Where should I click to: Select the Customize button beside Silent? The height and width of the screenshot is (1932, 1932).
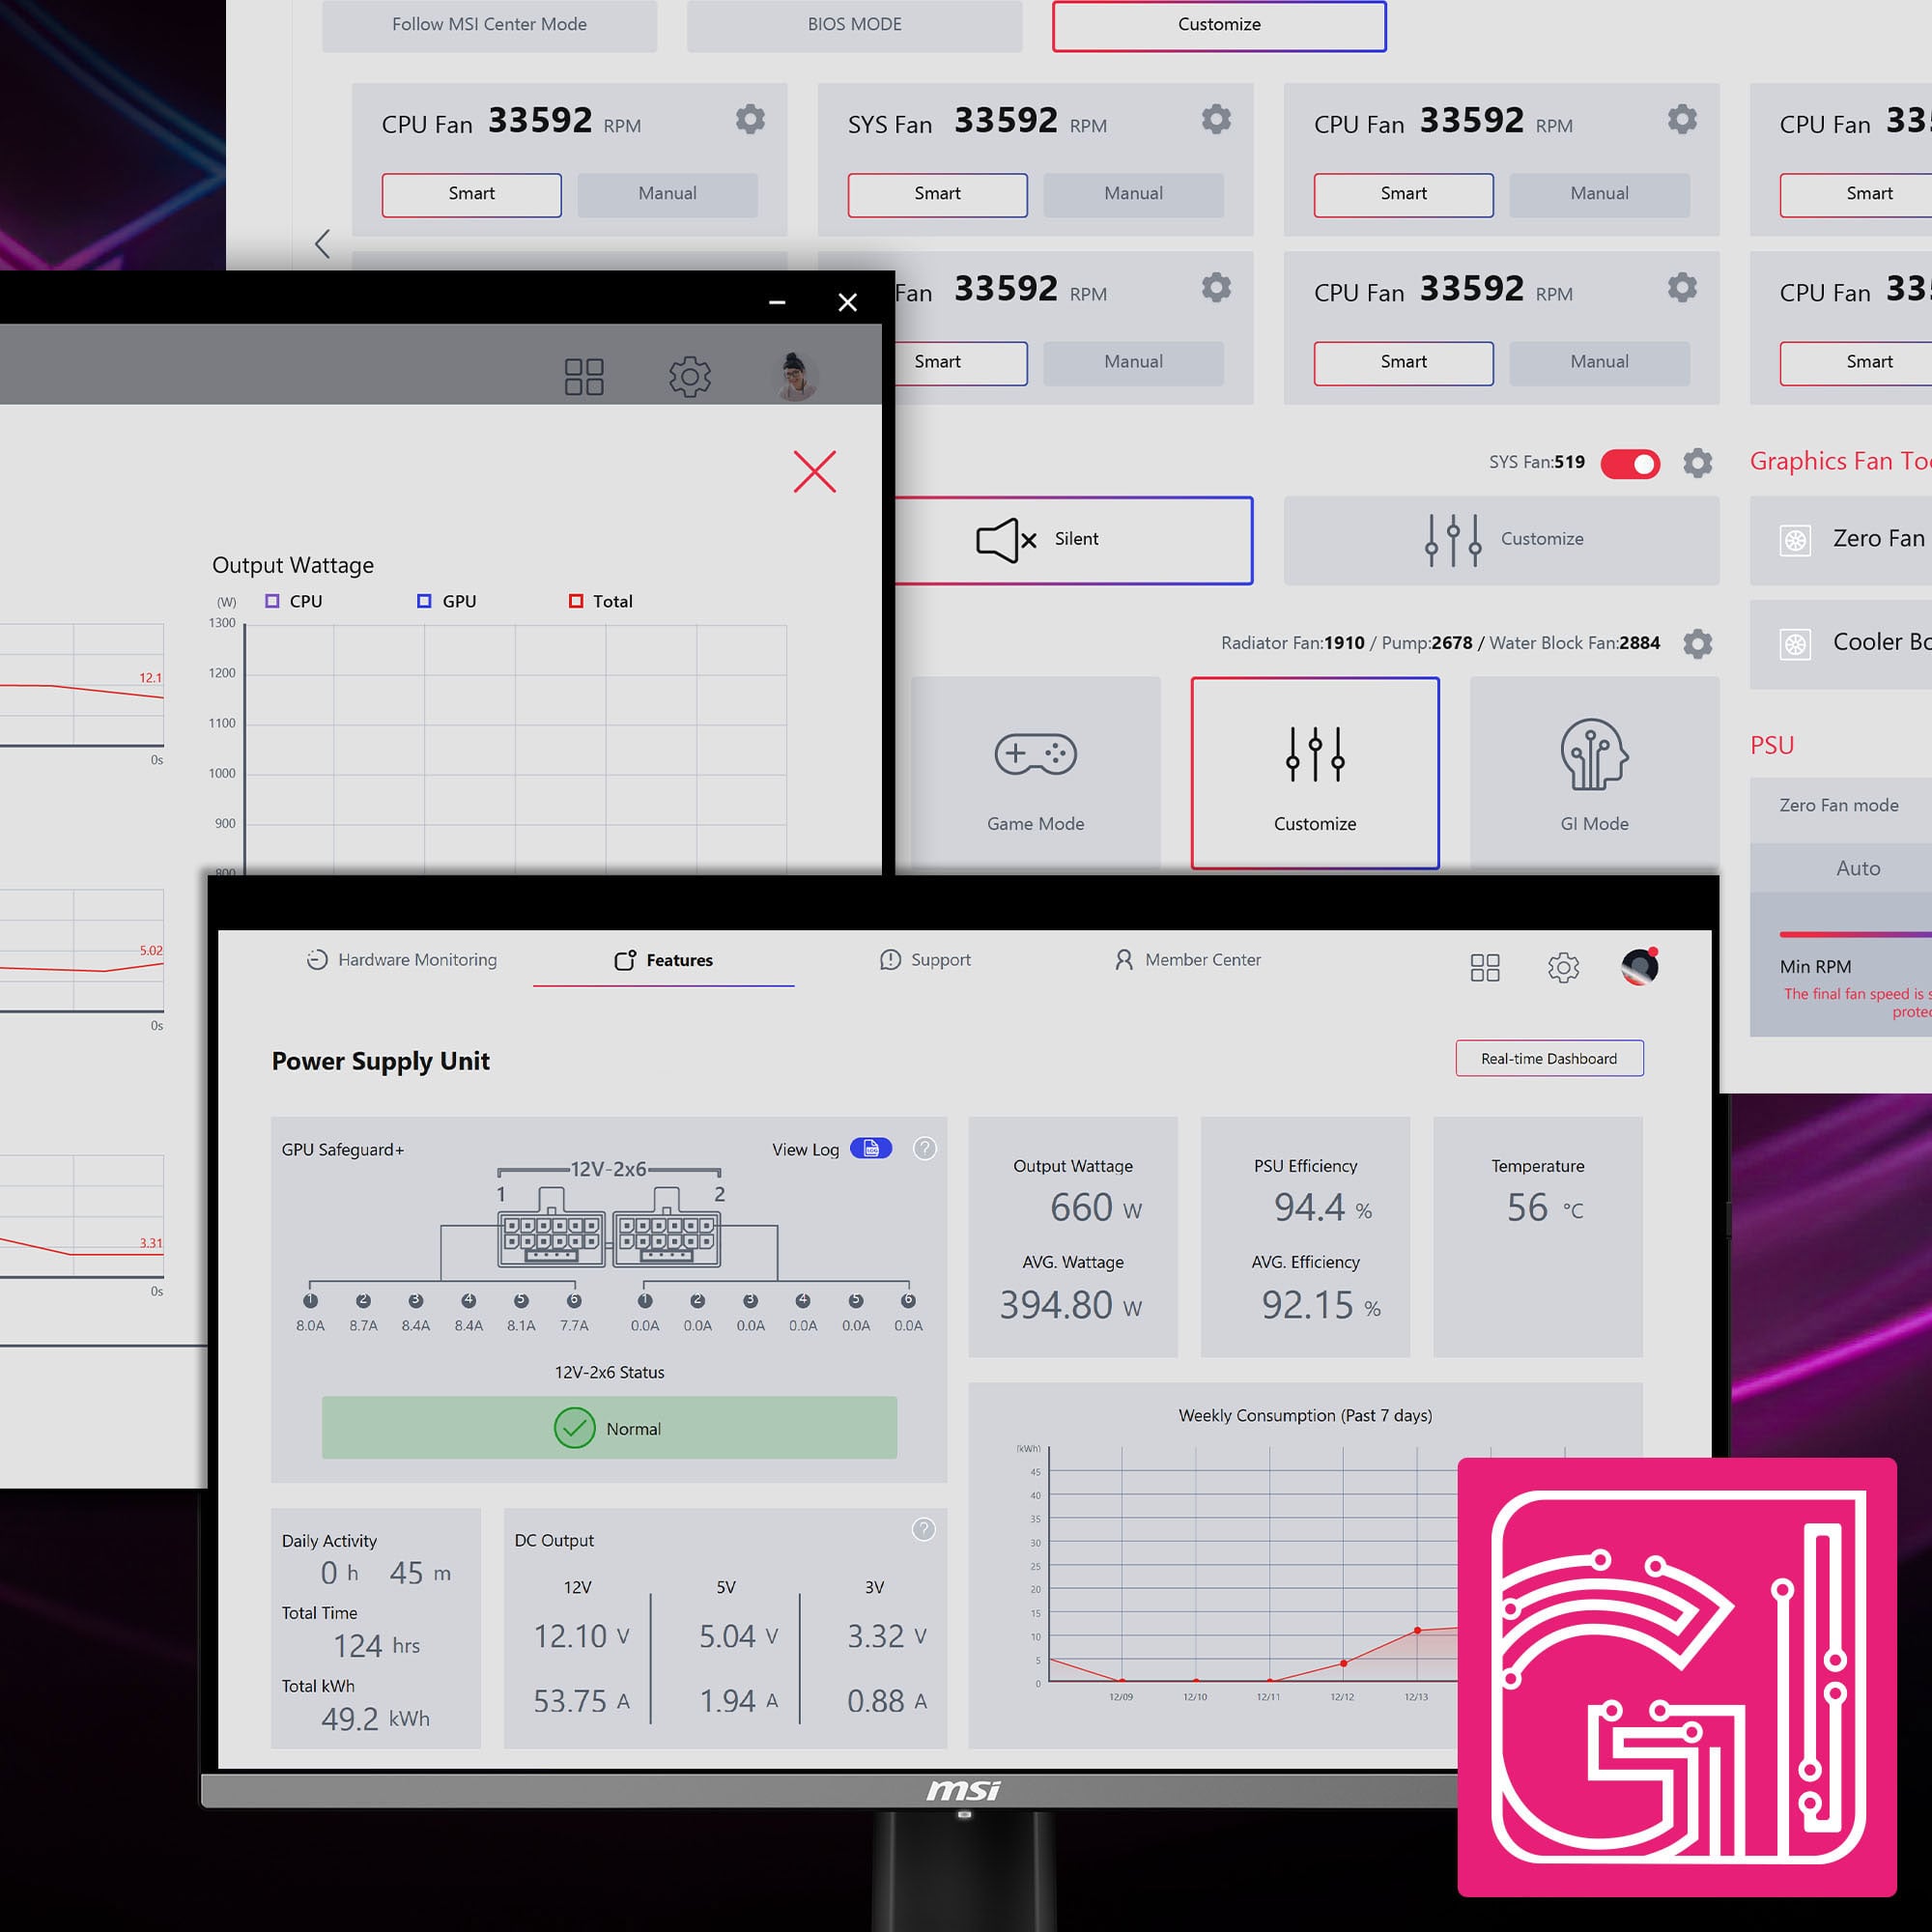[x=1501, y=540]
